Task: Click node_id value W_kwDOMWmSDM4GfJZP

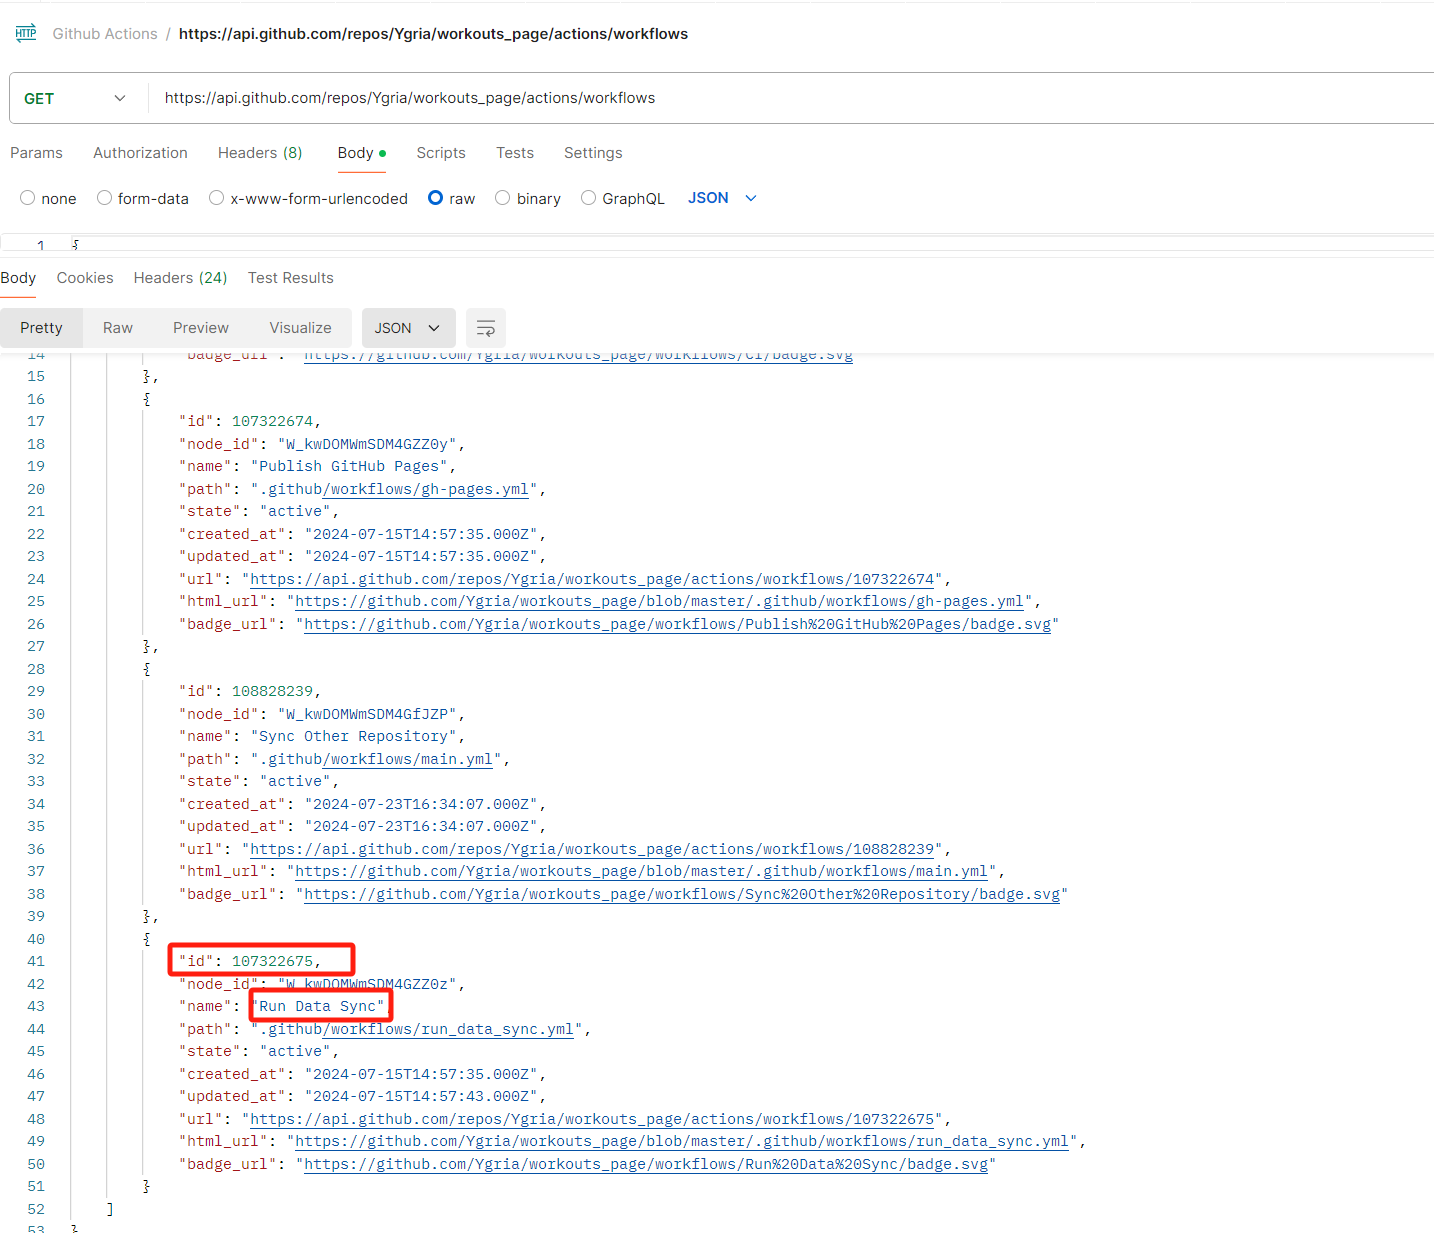Action: coord(367,714)
